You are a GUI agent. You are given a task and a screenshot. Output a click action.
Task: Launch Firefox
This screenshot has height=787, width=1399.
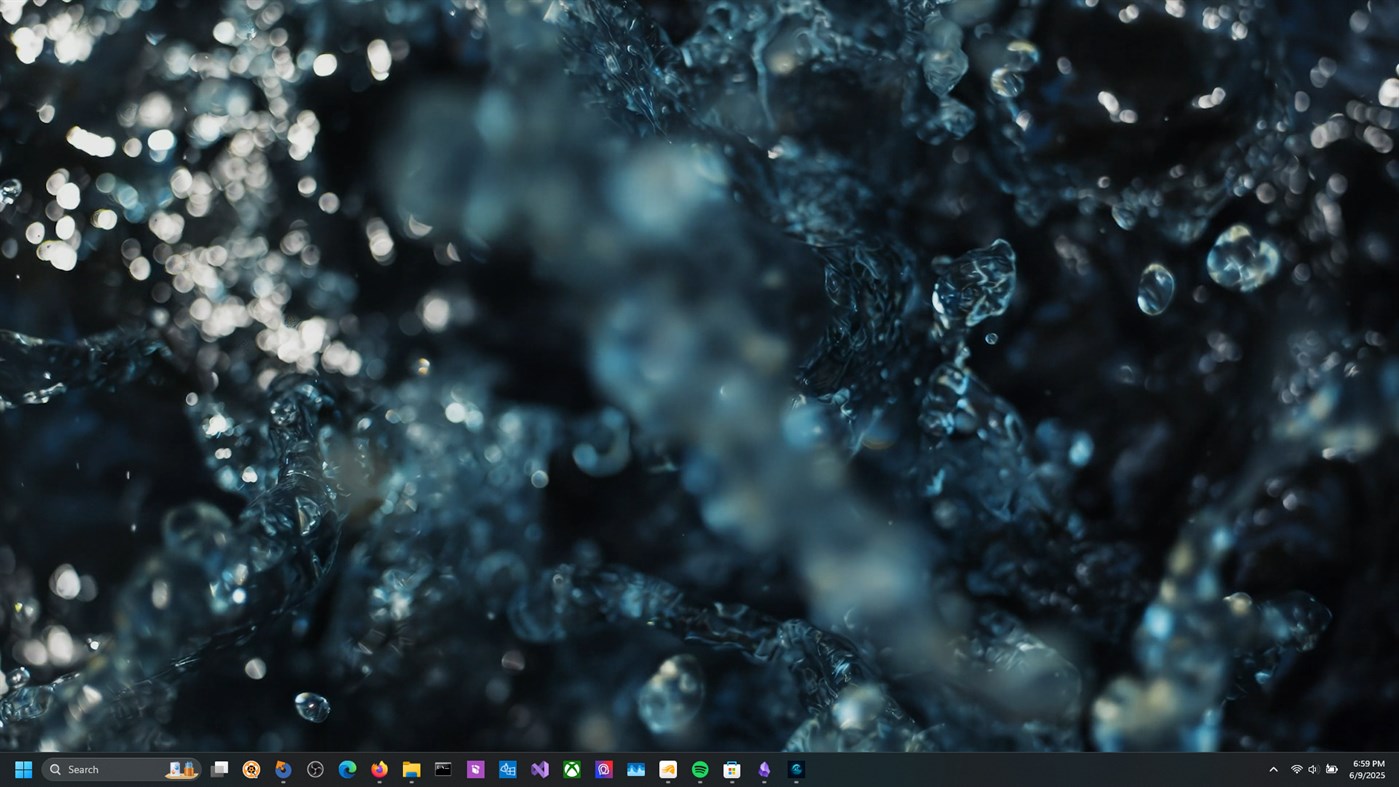379,769
